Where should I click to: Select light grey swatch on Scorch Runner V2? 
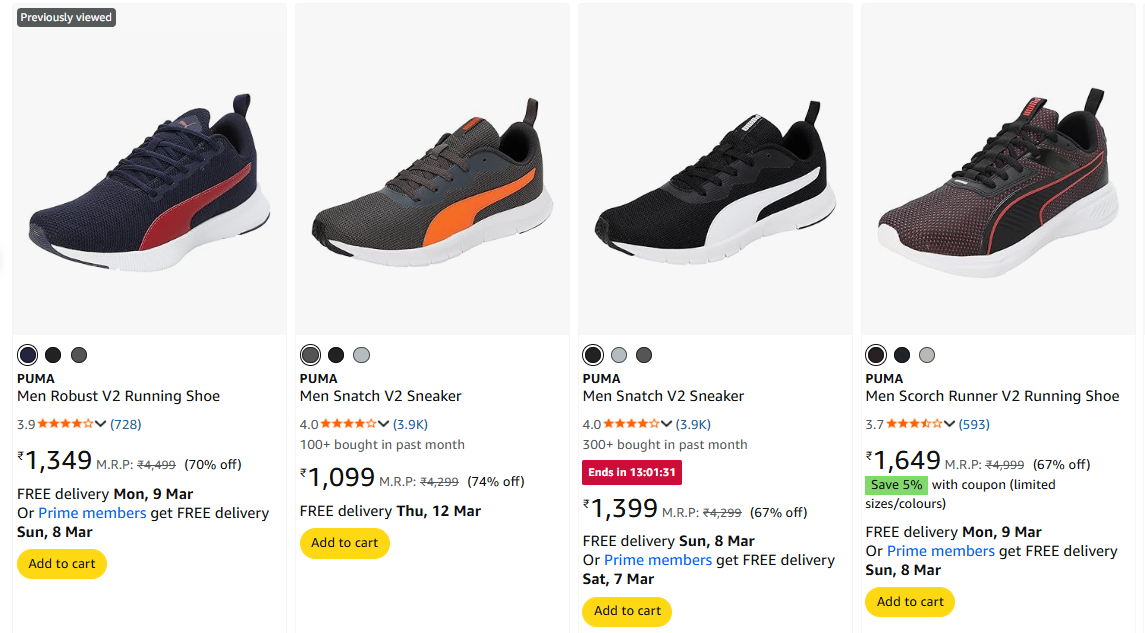(927, 355)
